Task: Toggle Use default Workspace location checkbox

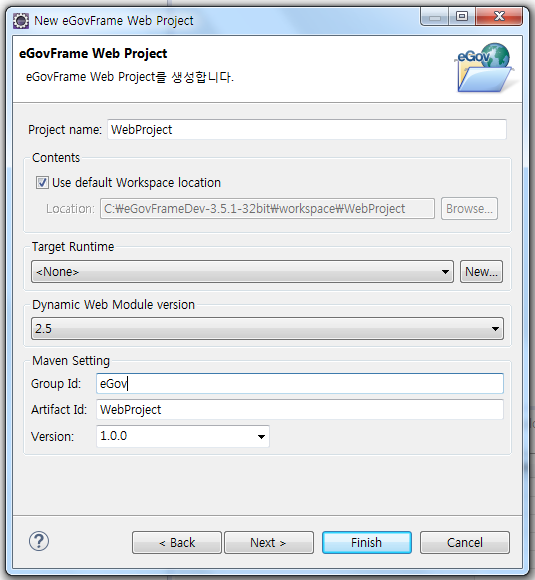Action: (42, 182)
